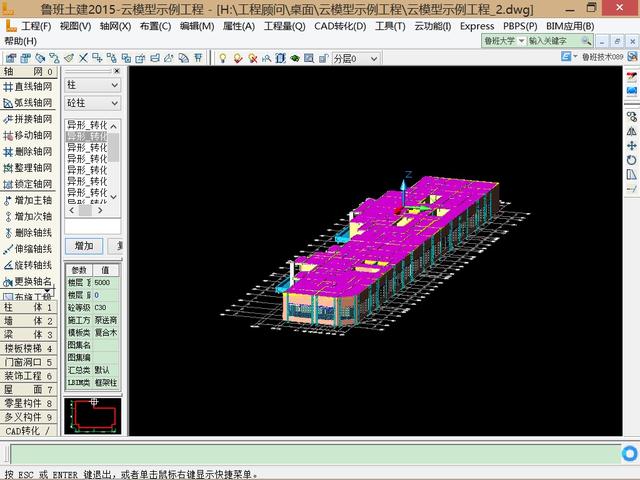
Task: Click the light bulb icon in toolbar
Action: (x=222, y=58)
